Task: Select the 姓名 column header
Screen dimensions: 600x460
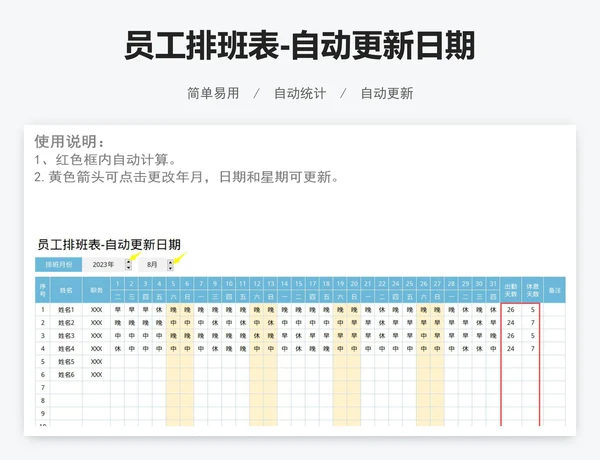Action: [x=66, y=290]
